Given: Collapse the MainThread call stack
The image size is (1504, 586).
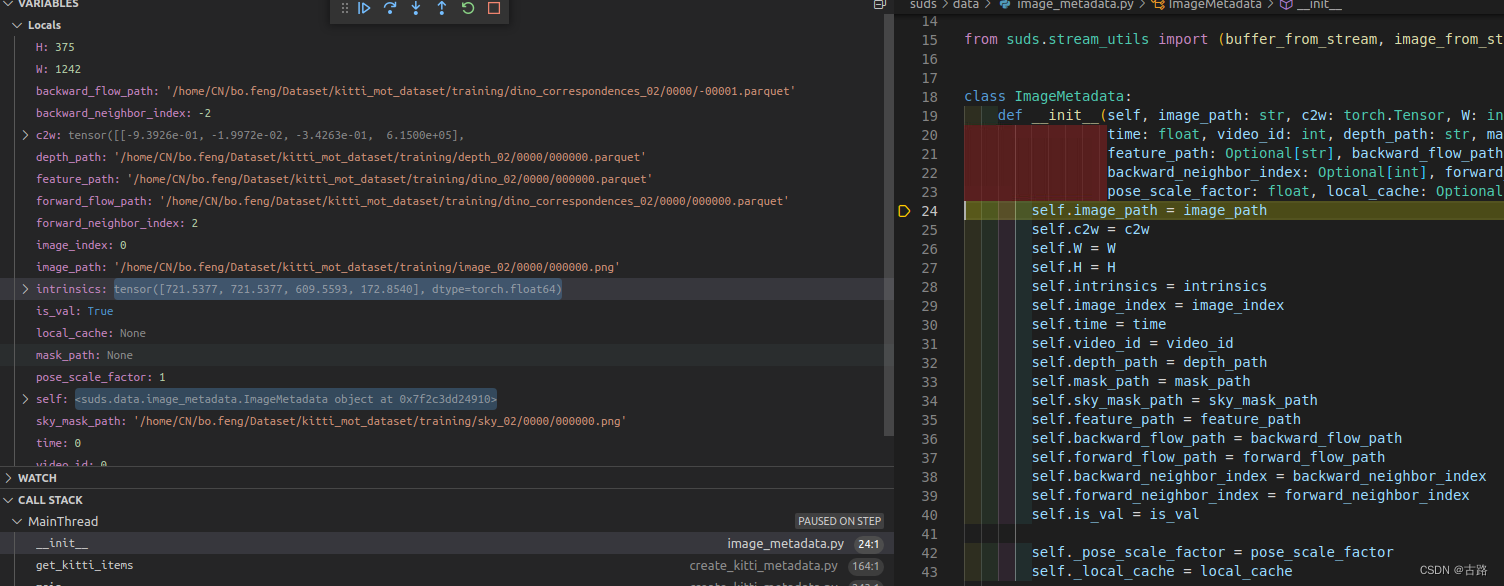Looking at the screenshot, I should coord(17,522).
